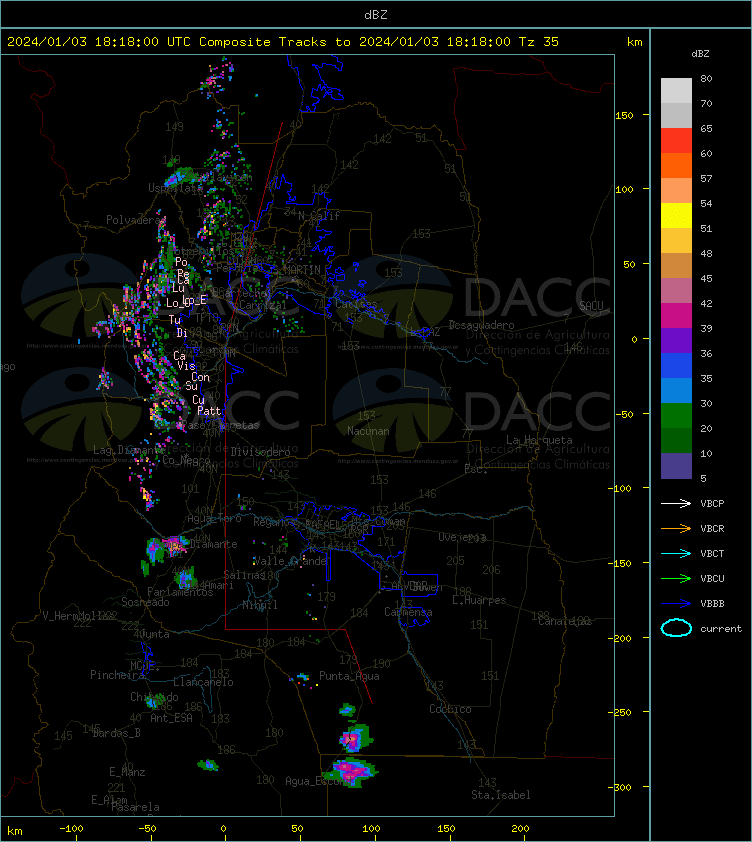This screenshot has height=842, width=752.
Task: Select the light gray 80–70 dBZ swatch
Action: click(676, 91)
